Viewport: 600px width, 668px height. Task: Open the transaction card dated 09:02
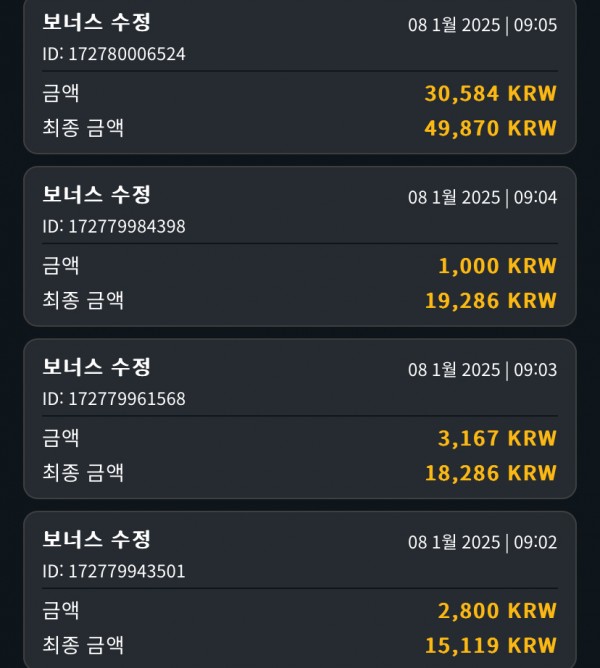pyautogui.click(x=300, y=590)
